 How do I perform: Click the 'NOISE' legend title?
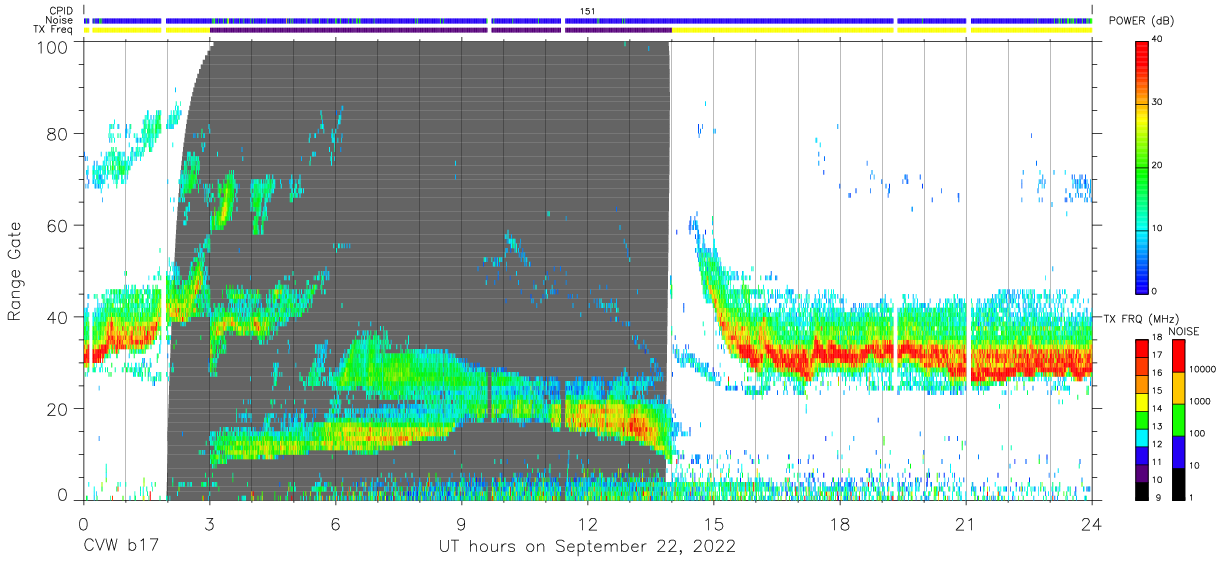click(1183, 331)
